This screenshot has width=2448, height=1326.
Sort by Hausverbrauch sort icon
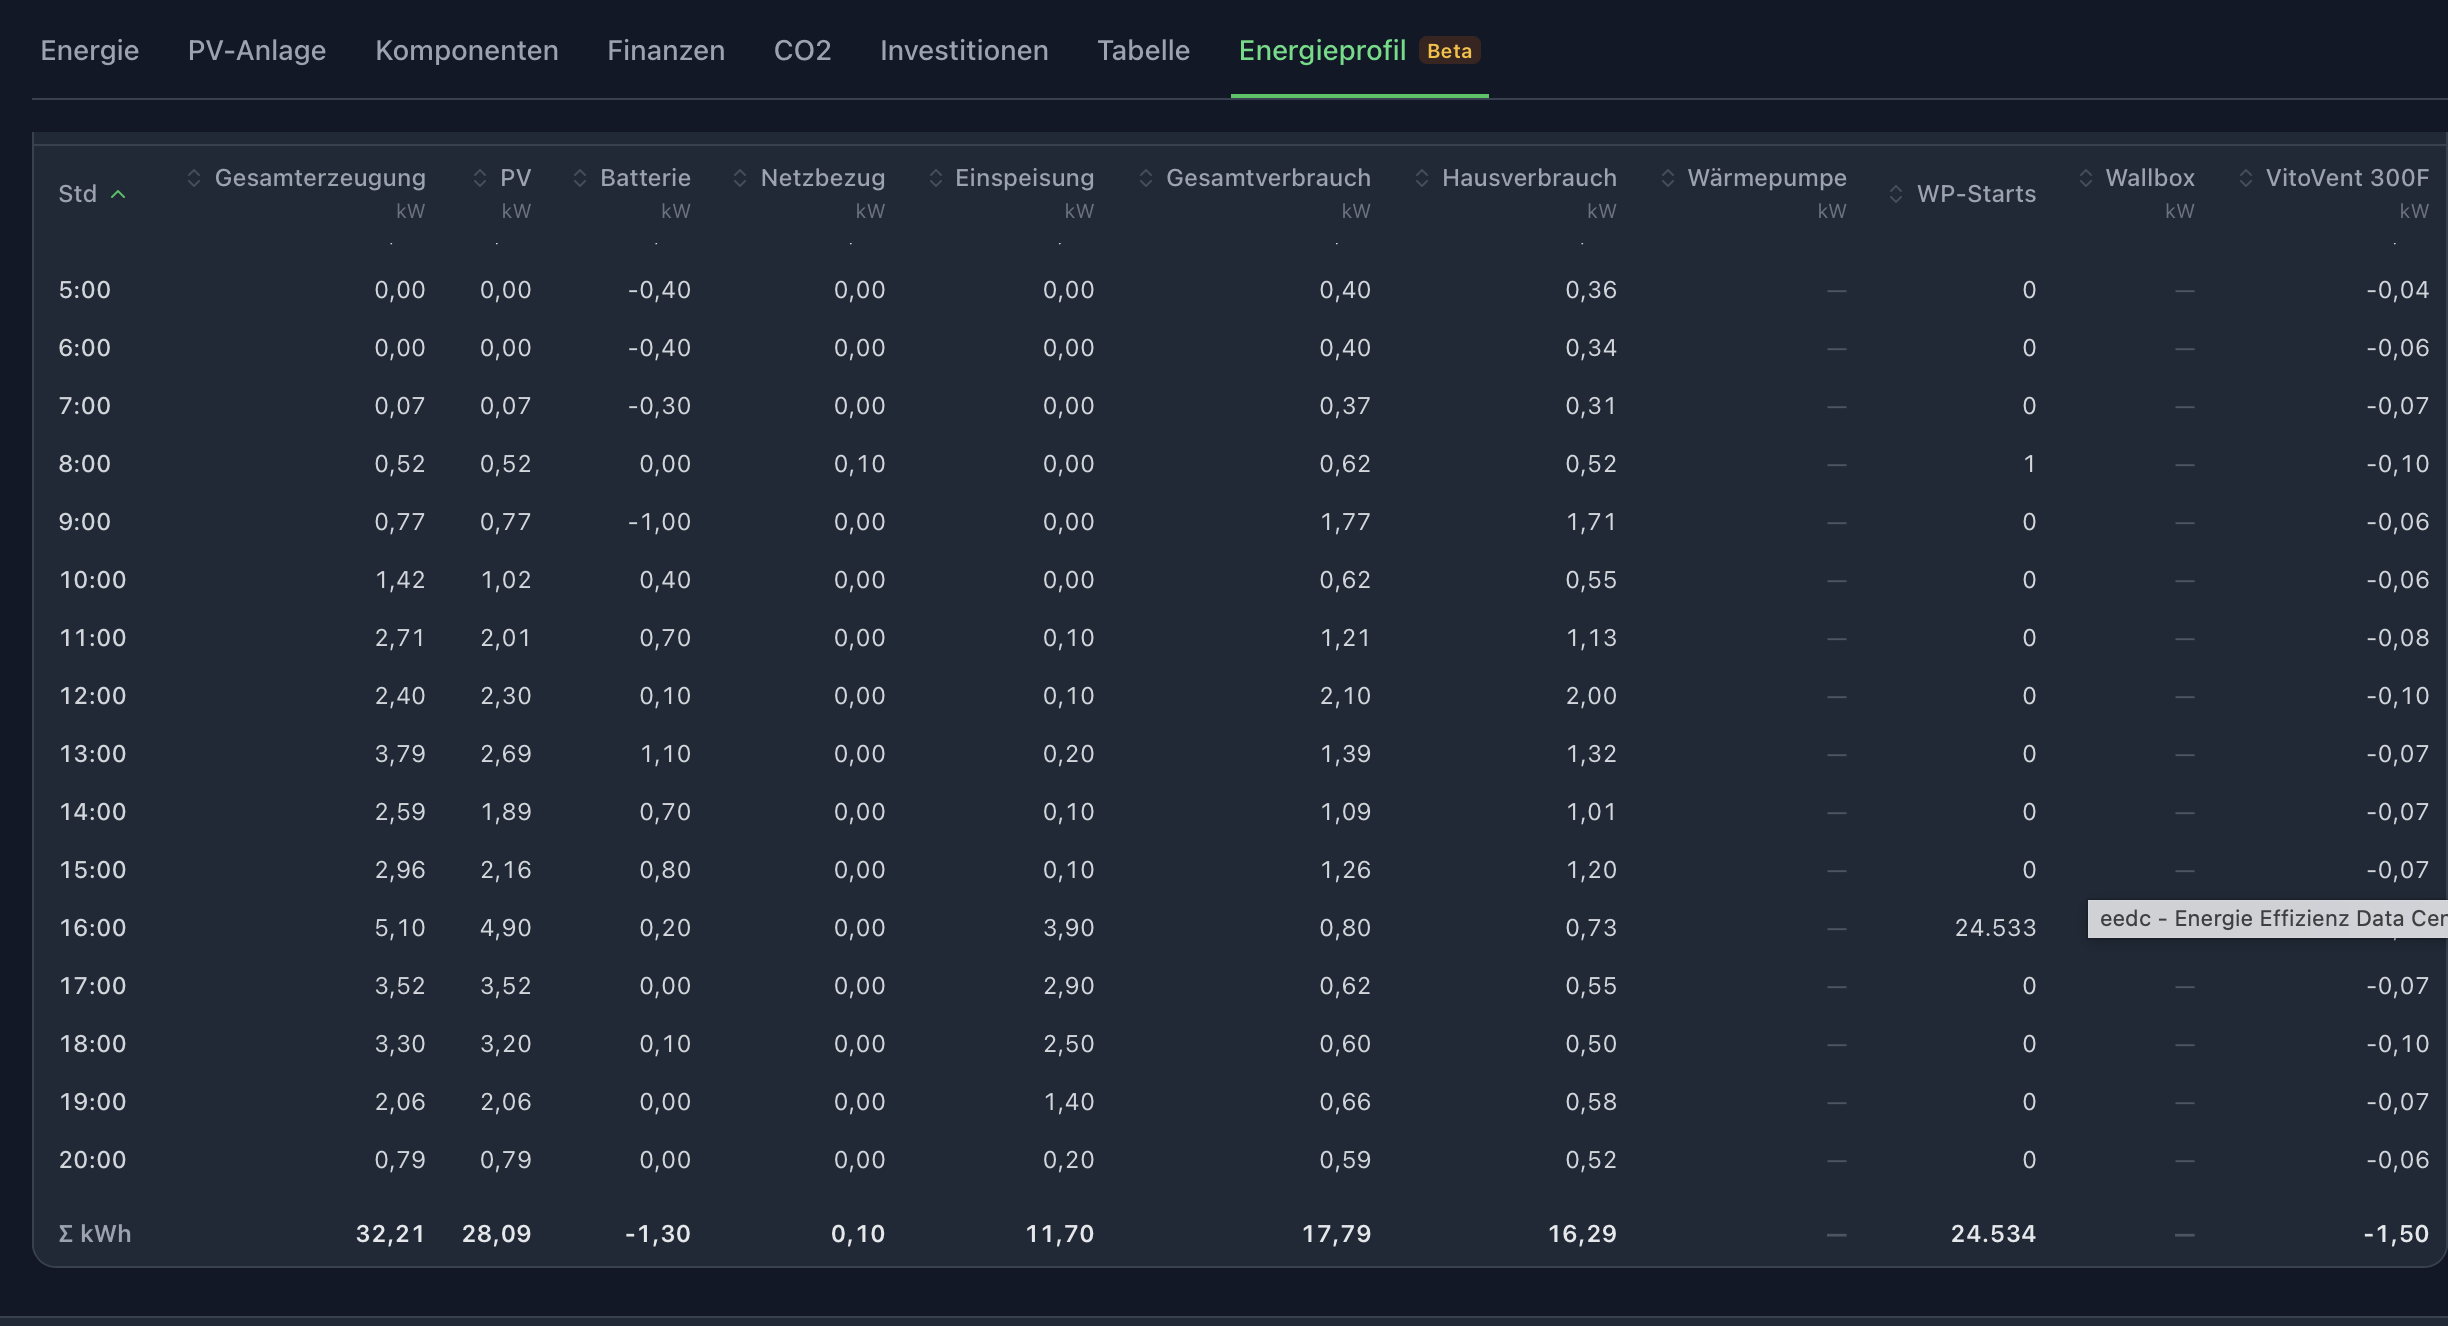tap(1422, 178)
